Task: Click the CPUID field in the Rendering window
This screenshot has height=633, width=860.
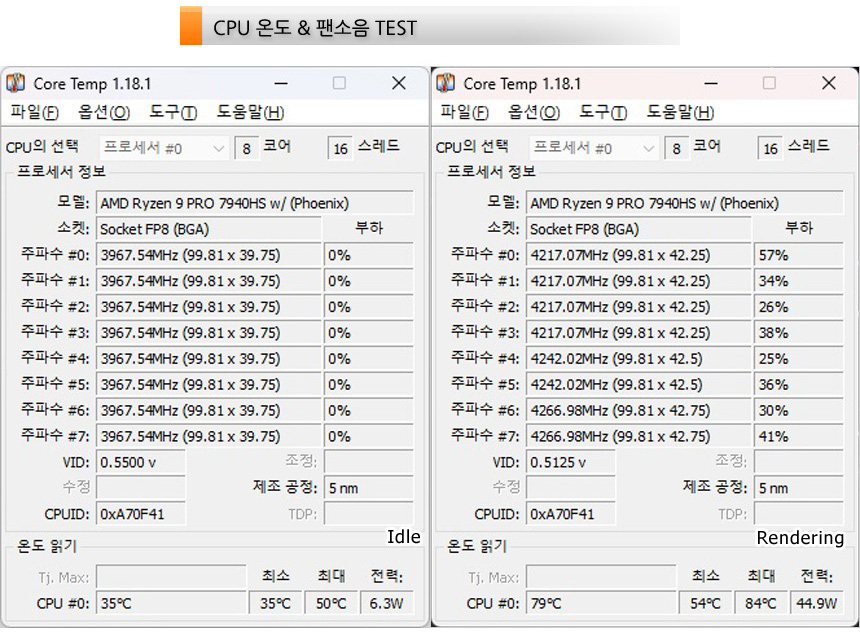Action: click(571, 514)
